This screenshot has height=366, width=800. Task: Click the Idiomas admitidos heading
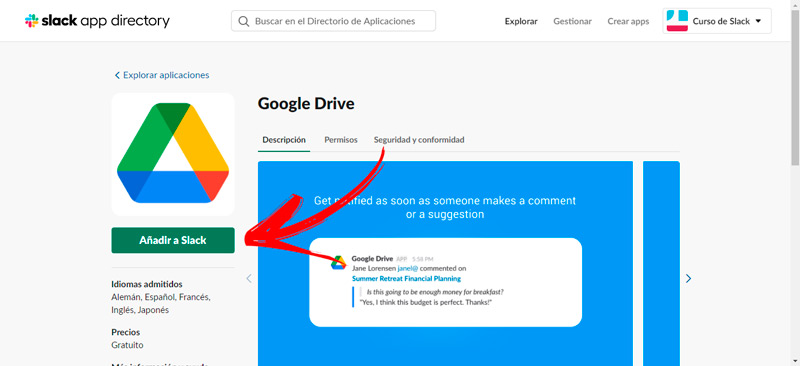(147, 284)
